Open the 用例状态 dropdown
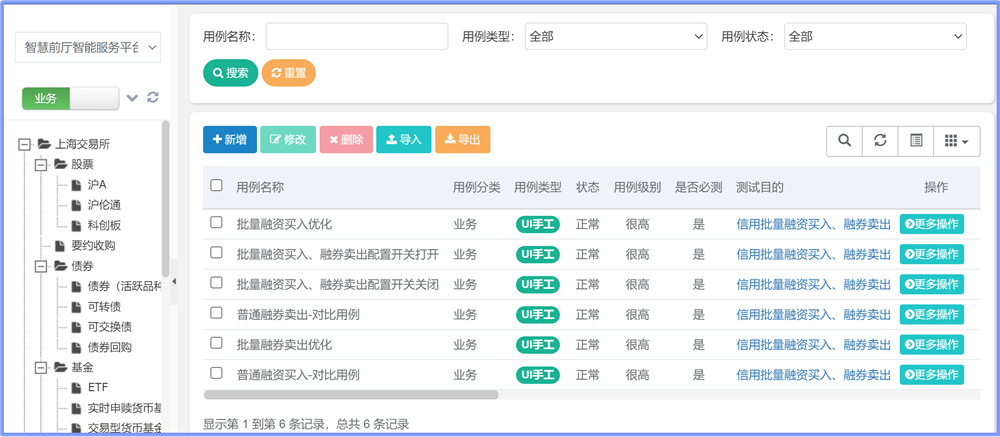This screenshot has width=1000, height=437. (x=875, y=36)
